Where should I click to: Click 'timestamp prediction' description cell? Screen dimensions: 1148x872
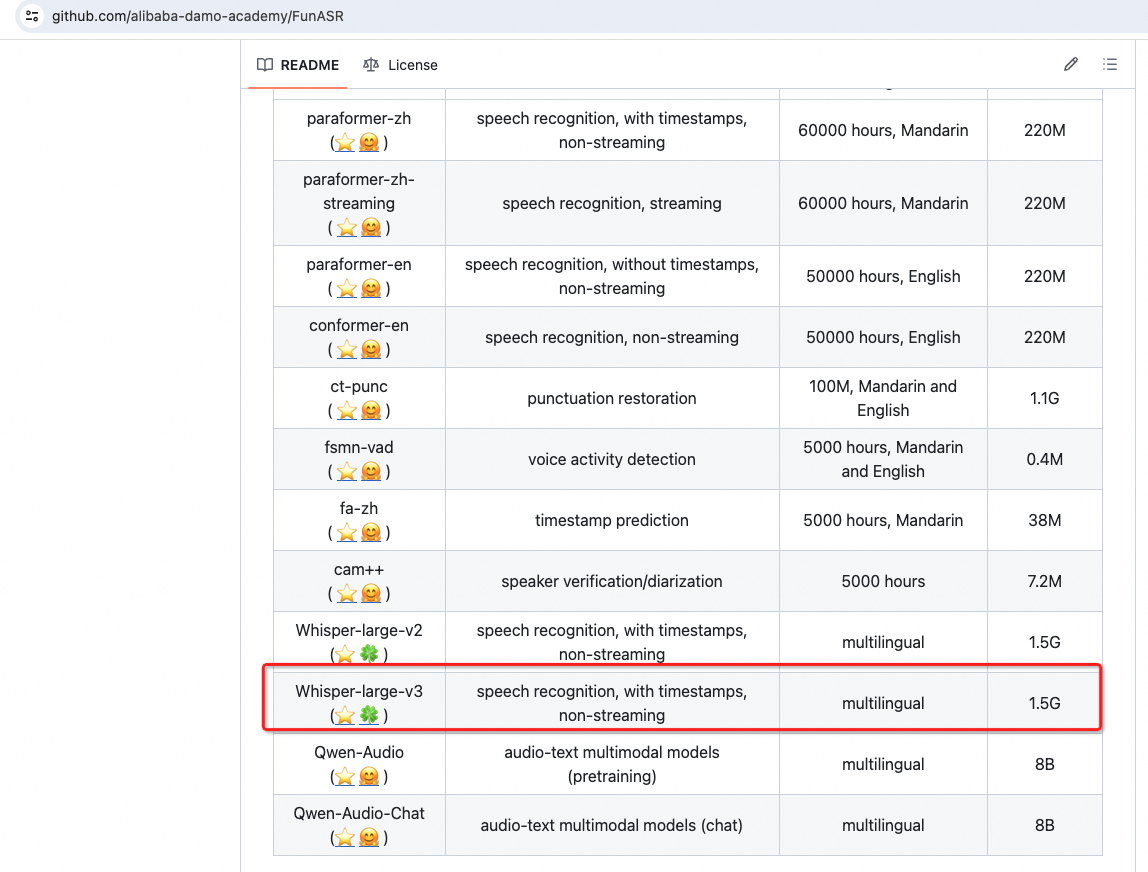click(x=612, y=521)
